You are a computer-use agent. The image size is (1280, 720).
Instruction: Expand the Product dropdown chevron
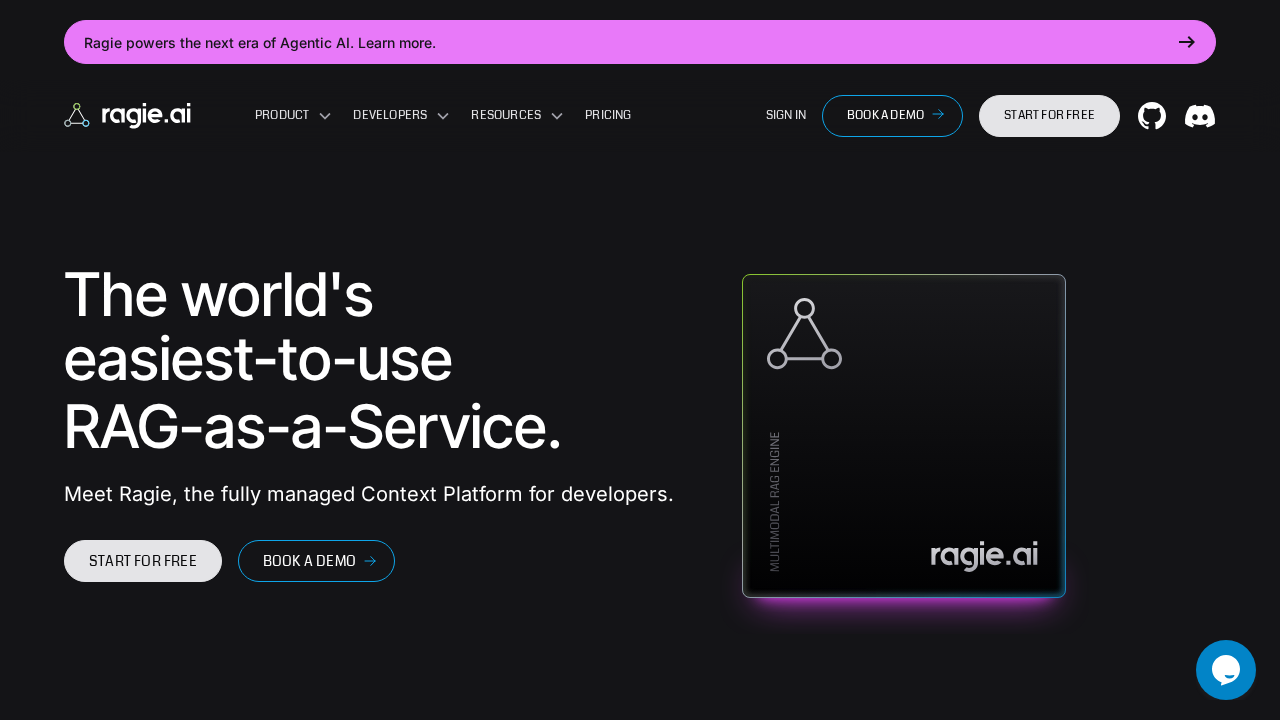pyautogui.click(x=325, y=115)
